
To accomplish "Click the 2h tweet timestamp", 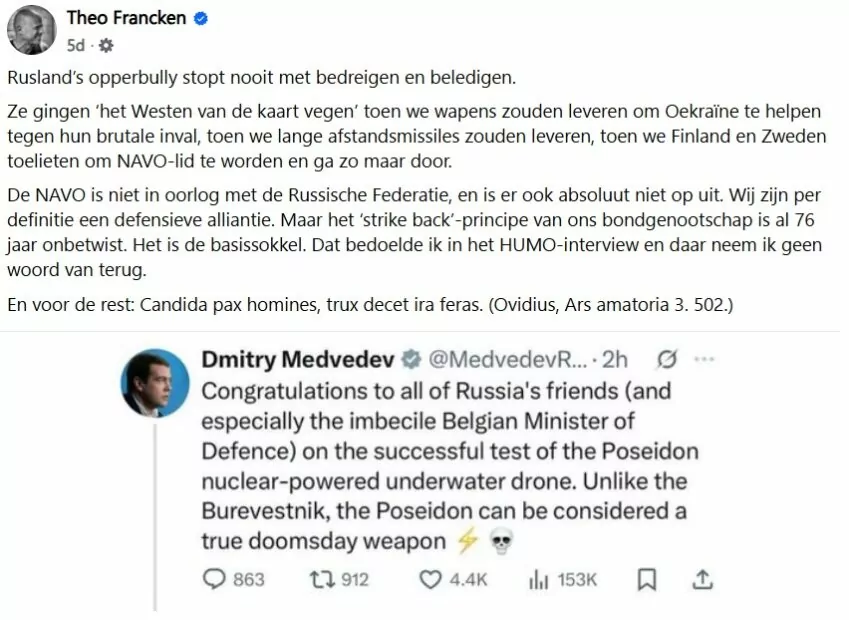I will 619,359.
